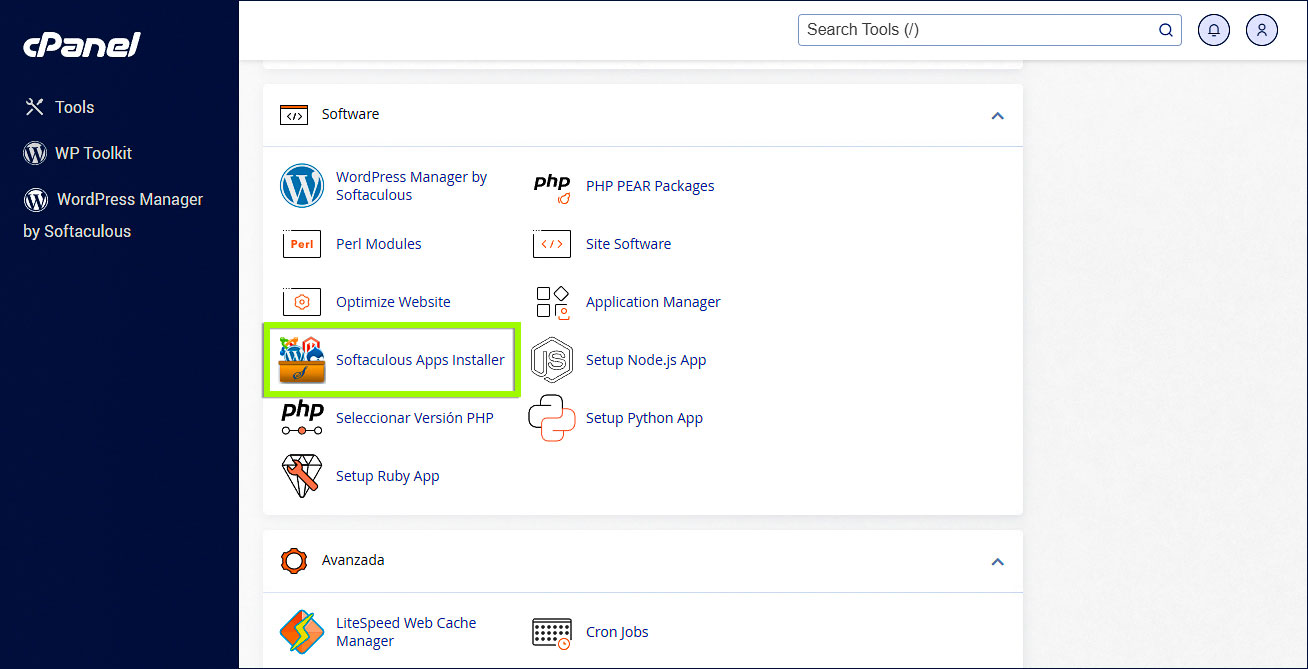1308x669 pixels.
Task: Click the Setup Python App snake icon
Action: click(552, 418)
